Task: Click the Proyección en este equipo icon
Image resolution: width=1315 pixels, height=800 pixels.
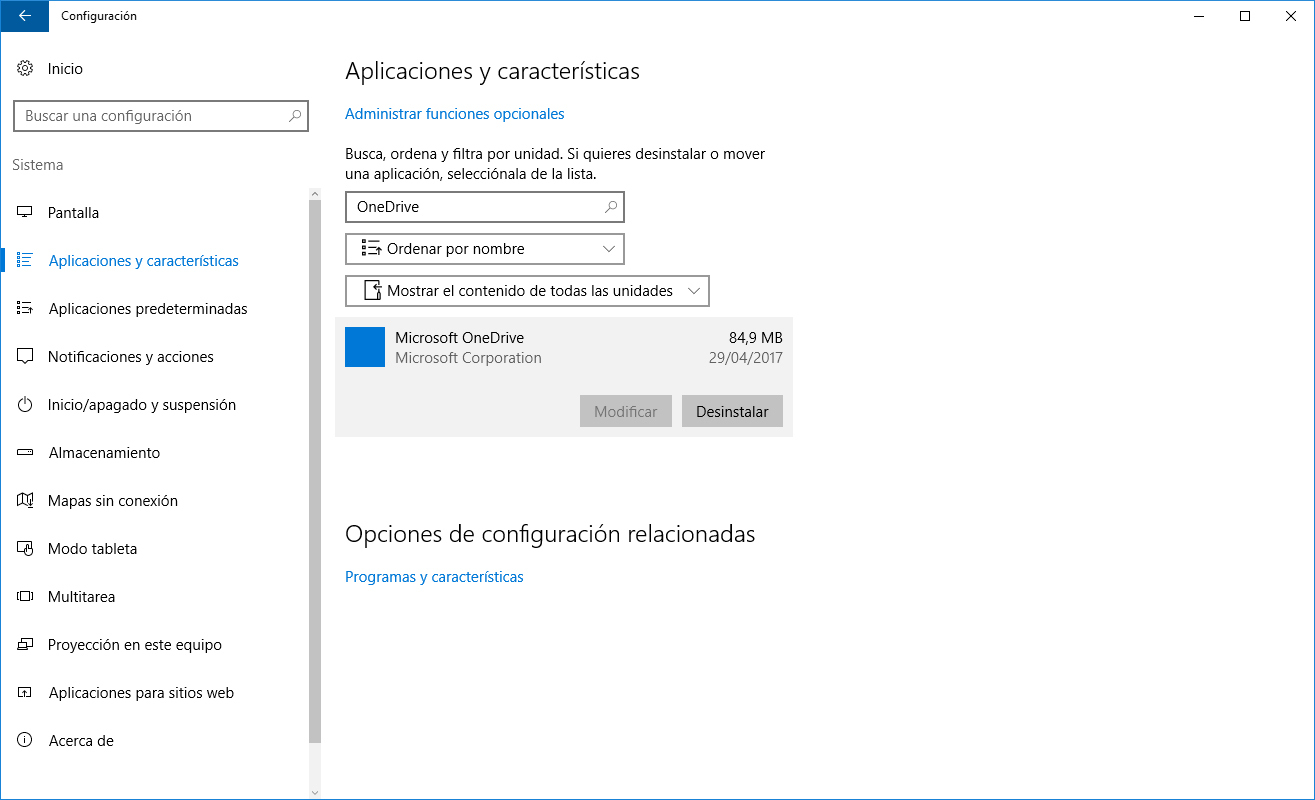Action: (x=25, y=645)
